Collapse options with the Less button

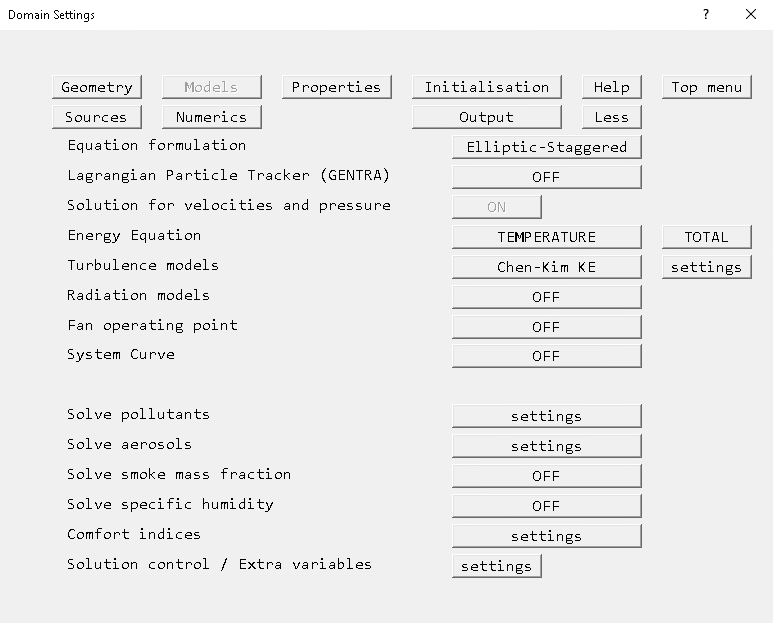click(x=611, y=117)
